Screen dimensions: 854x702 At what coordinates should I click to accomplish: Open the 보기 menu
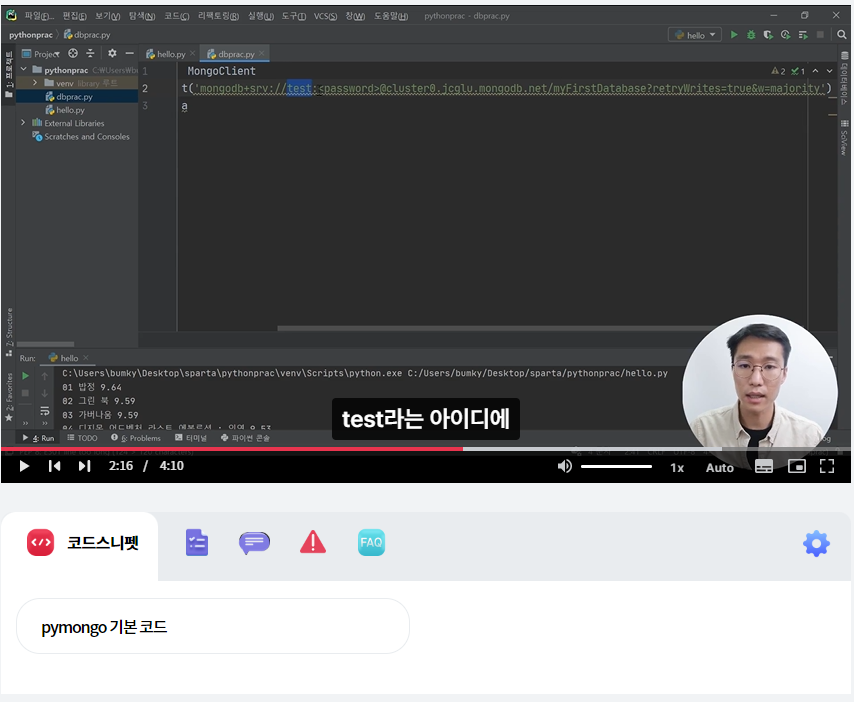108,16
